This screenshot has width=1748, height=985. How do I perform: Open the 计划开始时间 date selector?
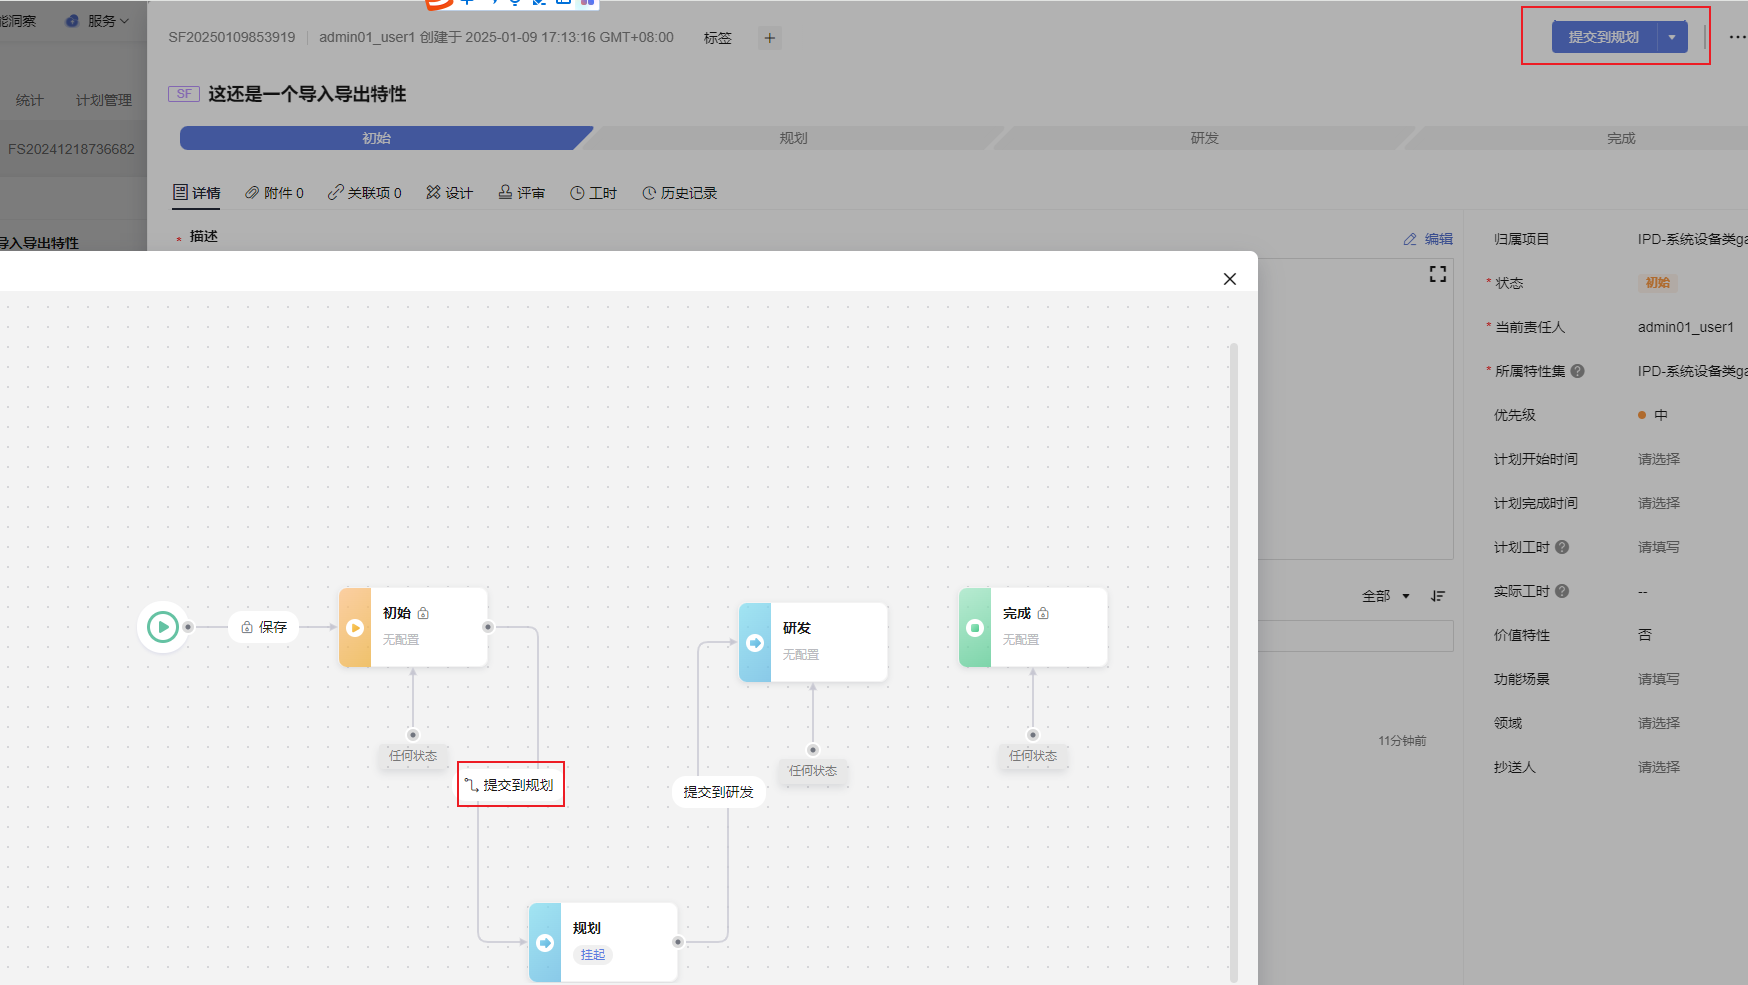(x=1659, y=459)
